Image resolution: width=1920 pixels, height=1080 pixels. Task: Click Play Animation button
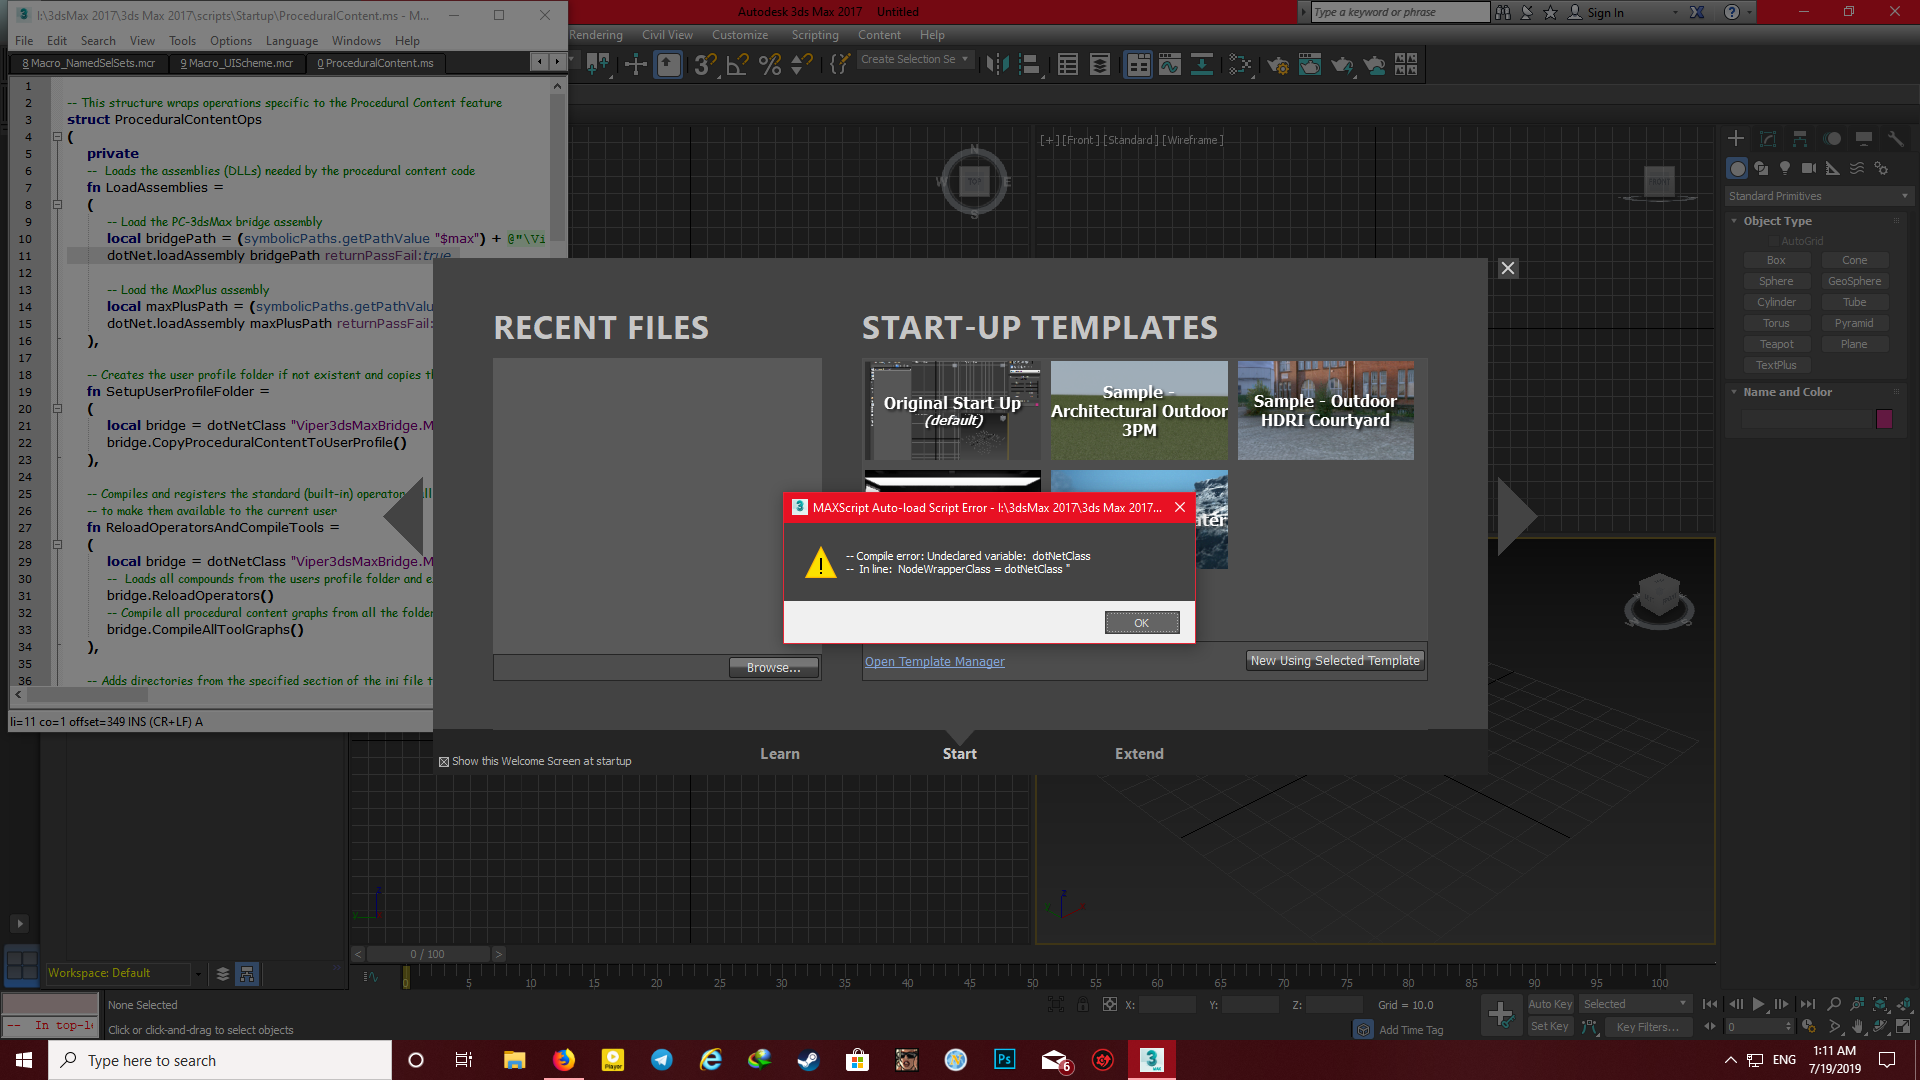(1758, 1004)
